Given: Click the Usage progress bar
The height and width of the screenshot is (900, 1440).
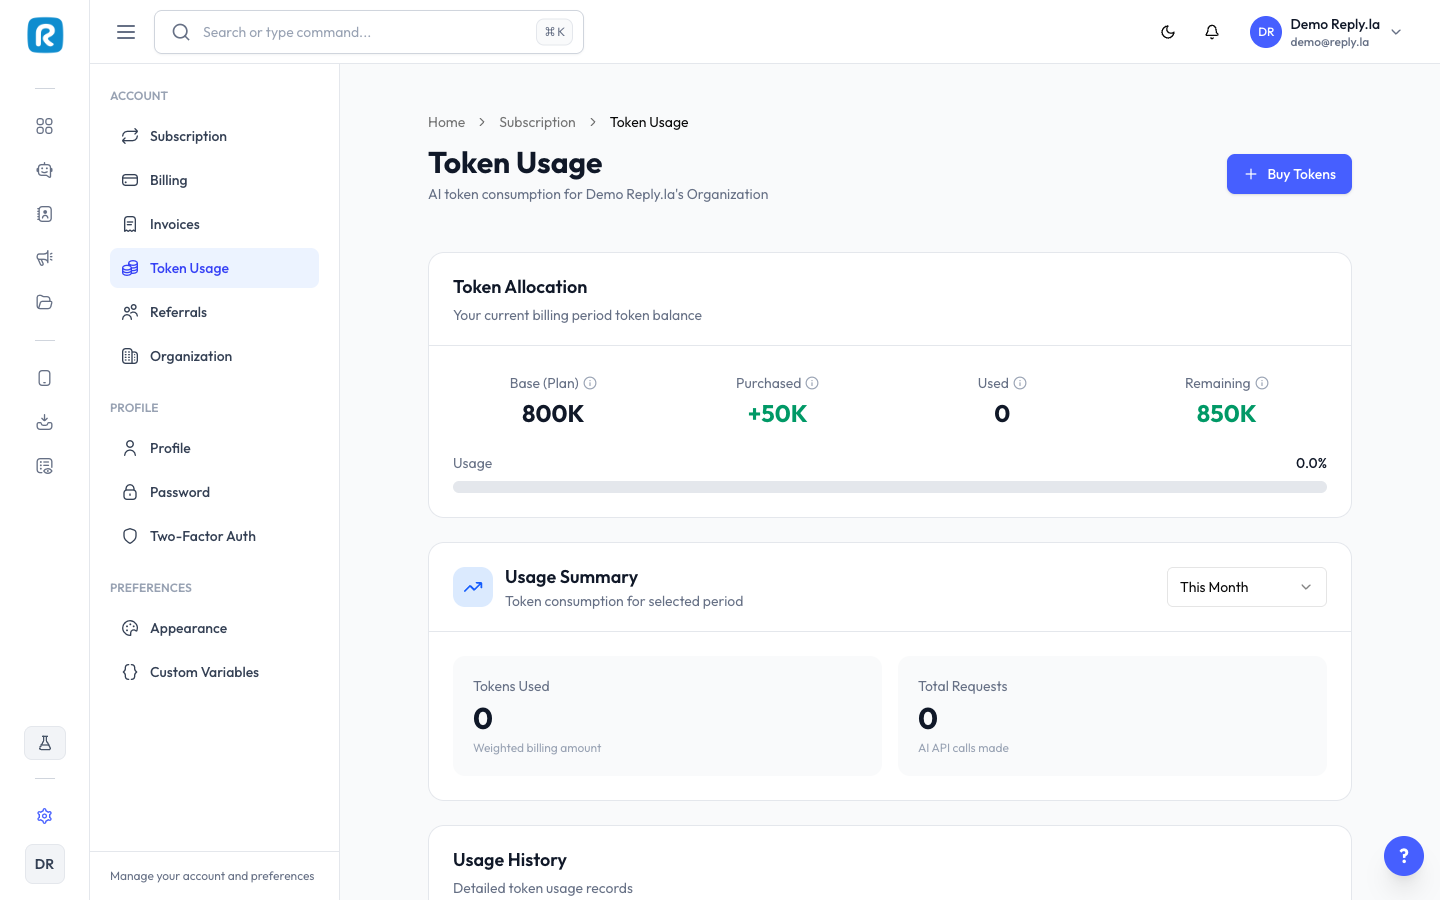Looking at the screenshot, I should 890,487.
